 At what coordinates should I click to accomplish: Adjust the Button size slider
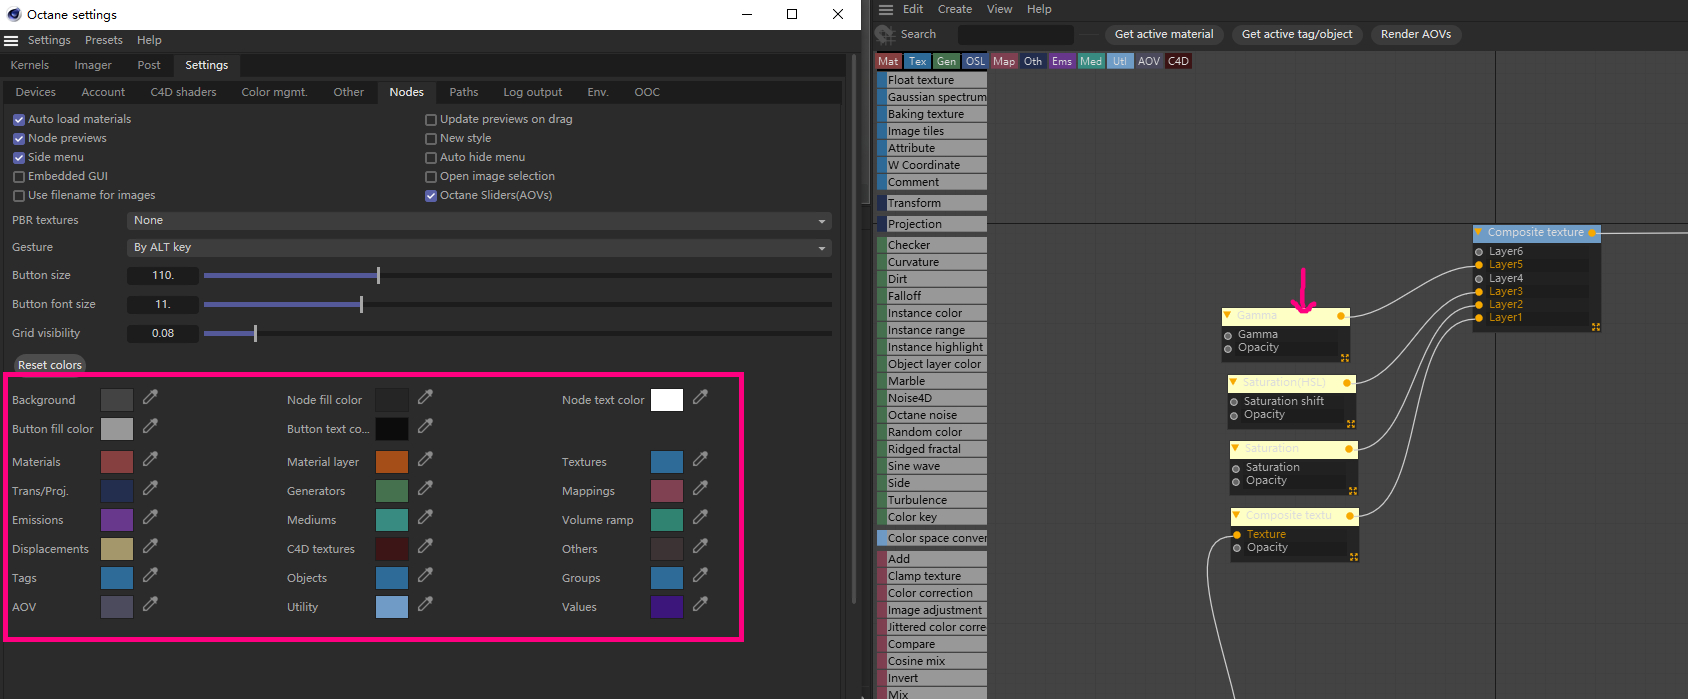click(518, 275)
